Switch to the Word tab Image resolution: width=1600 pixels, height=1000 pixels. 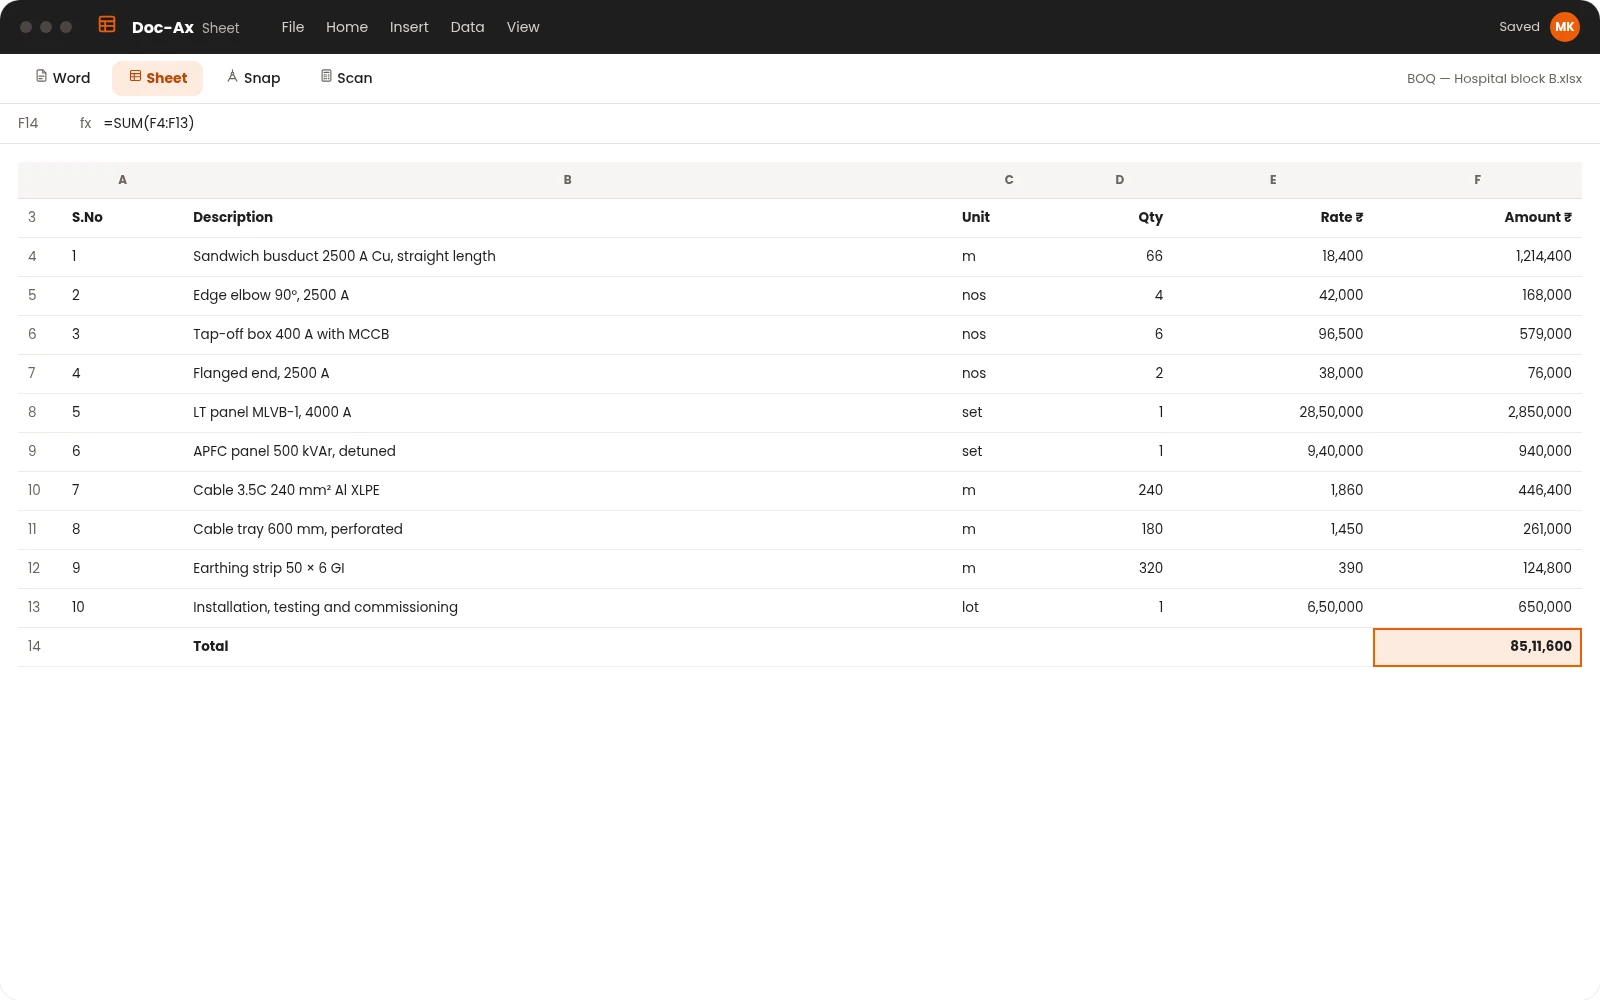click(63, 78)
